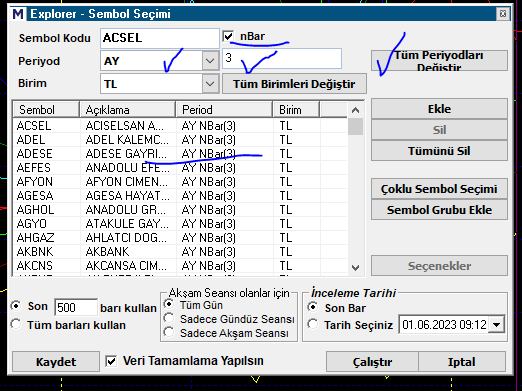Click the Sembol Kodu input field
Image resolution: width=522 pixels, height=391 pixels.
coord(160,38)
